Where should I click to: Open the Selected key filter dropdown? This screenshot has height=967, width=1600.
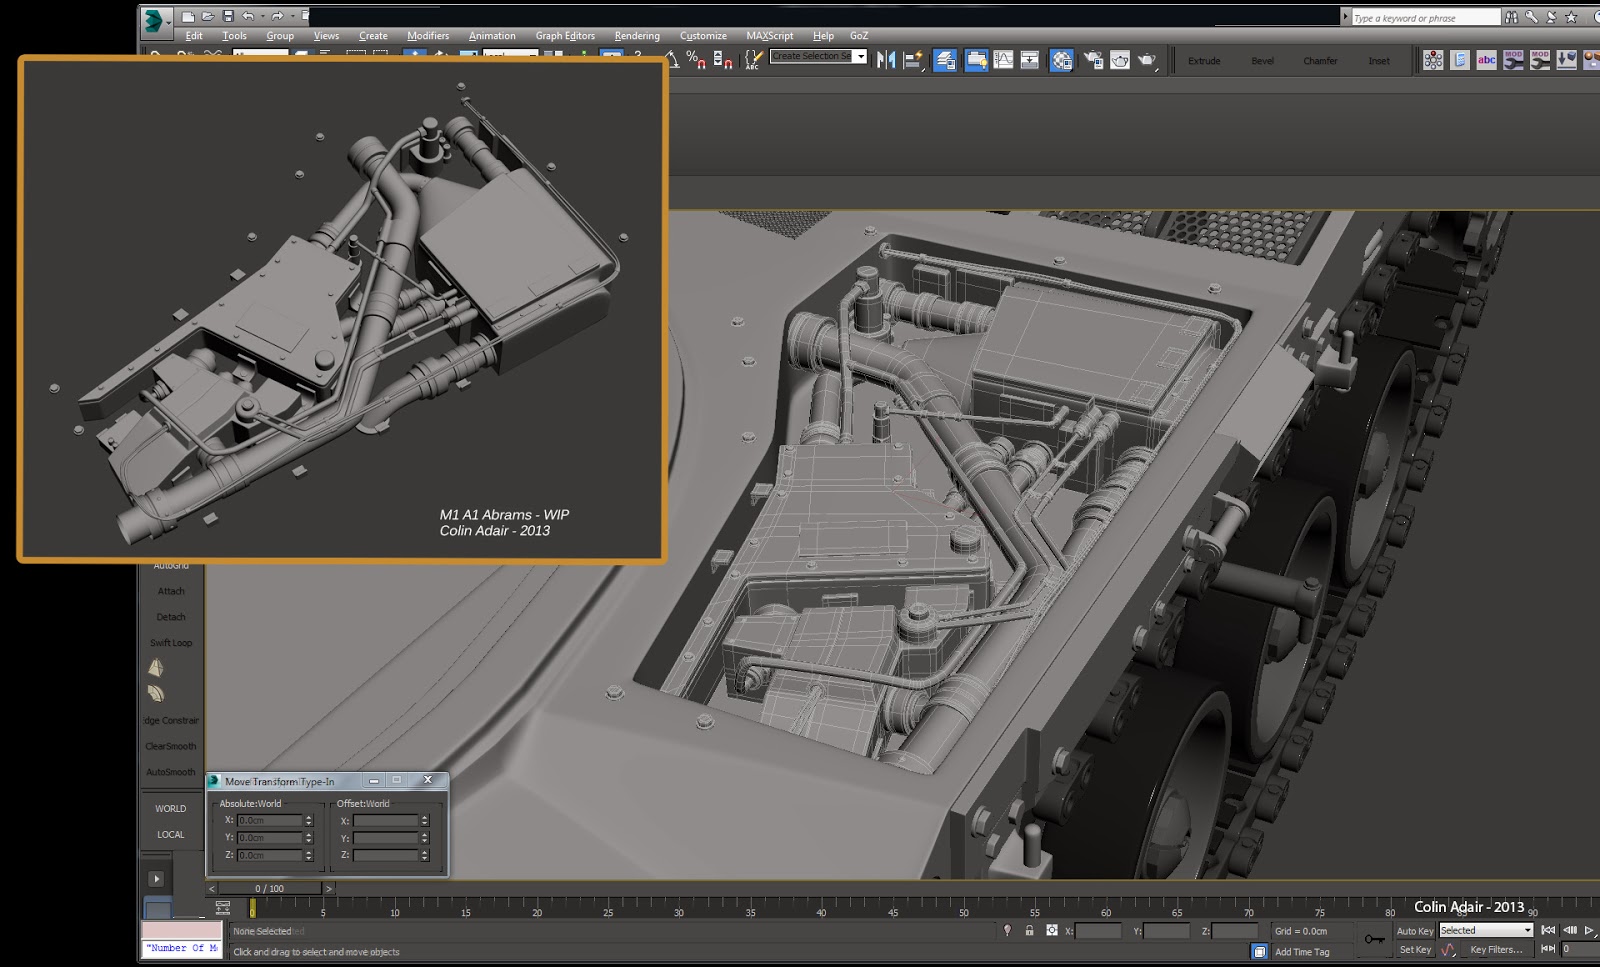pyautogui.click(x=1486, y=931)
